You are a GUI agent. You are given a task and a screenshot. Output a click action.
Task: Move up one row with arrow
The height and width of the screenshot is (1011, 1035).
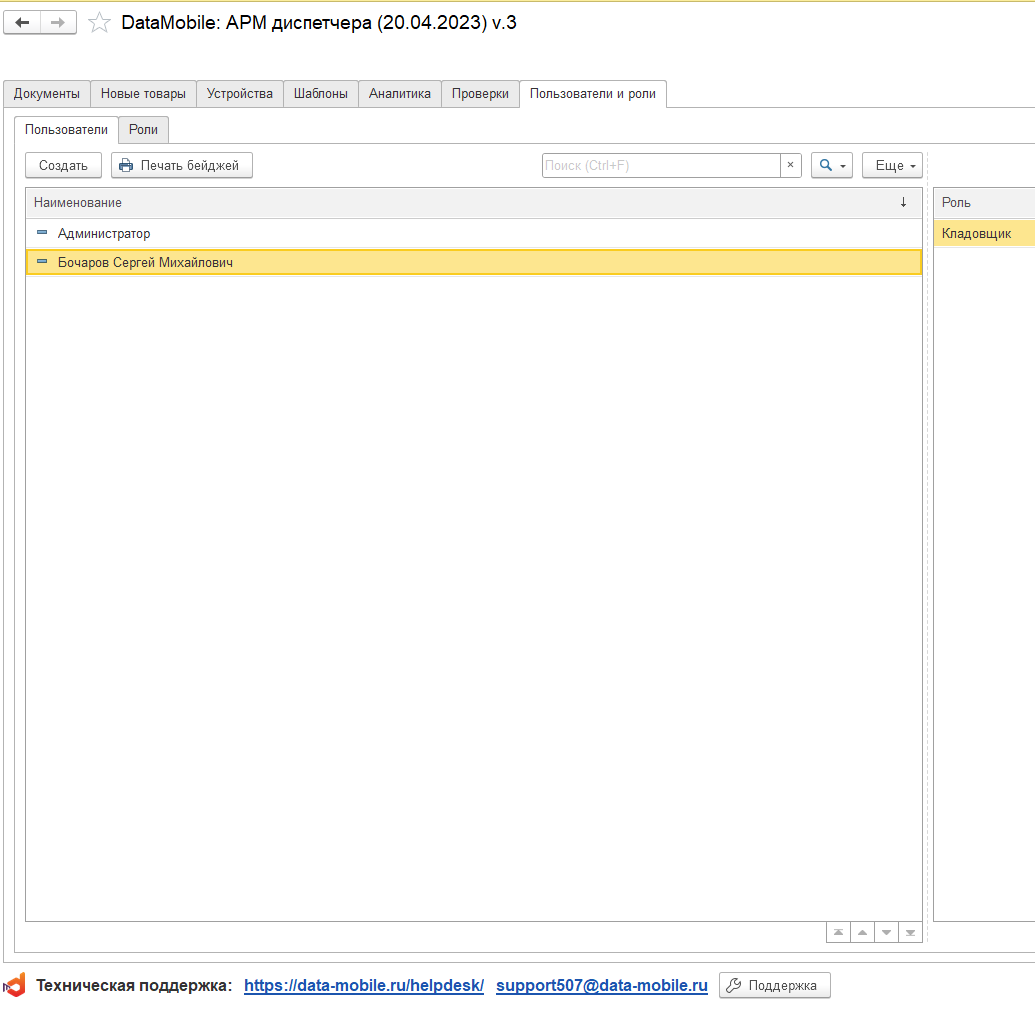(862, 933)
